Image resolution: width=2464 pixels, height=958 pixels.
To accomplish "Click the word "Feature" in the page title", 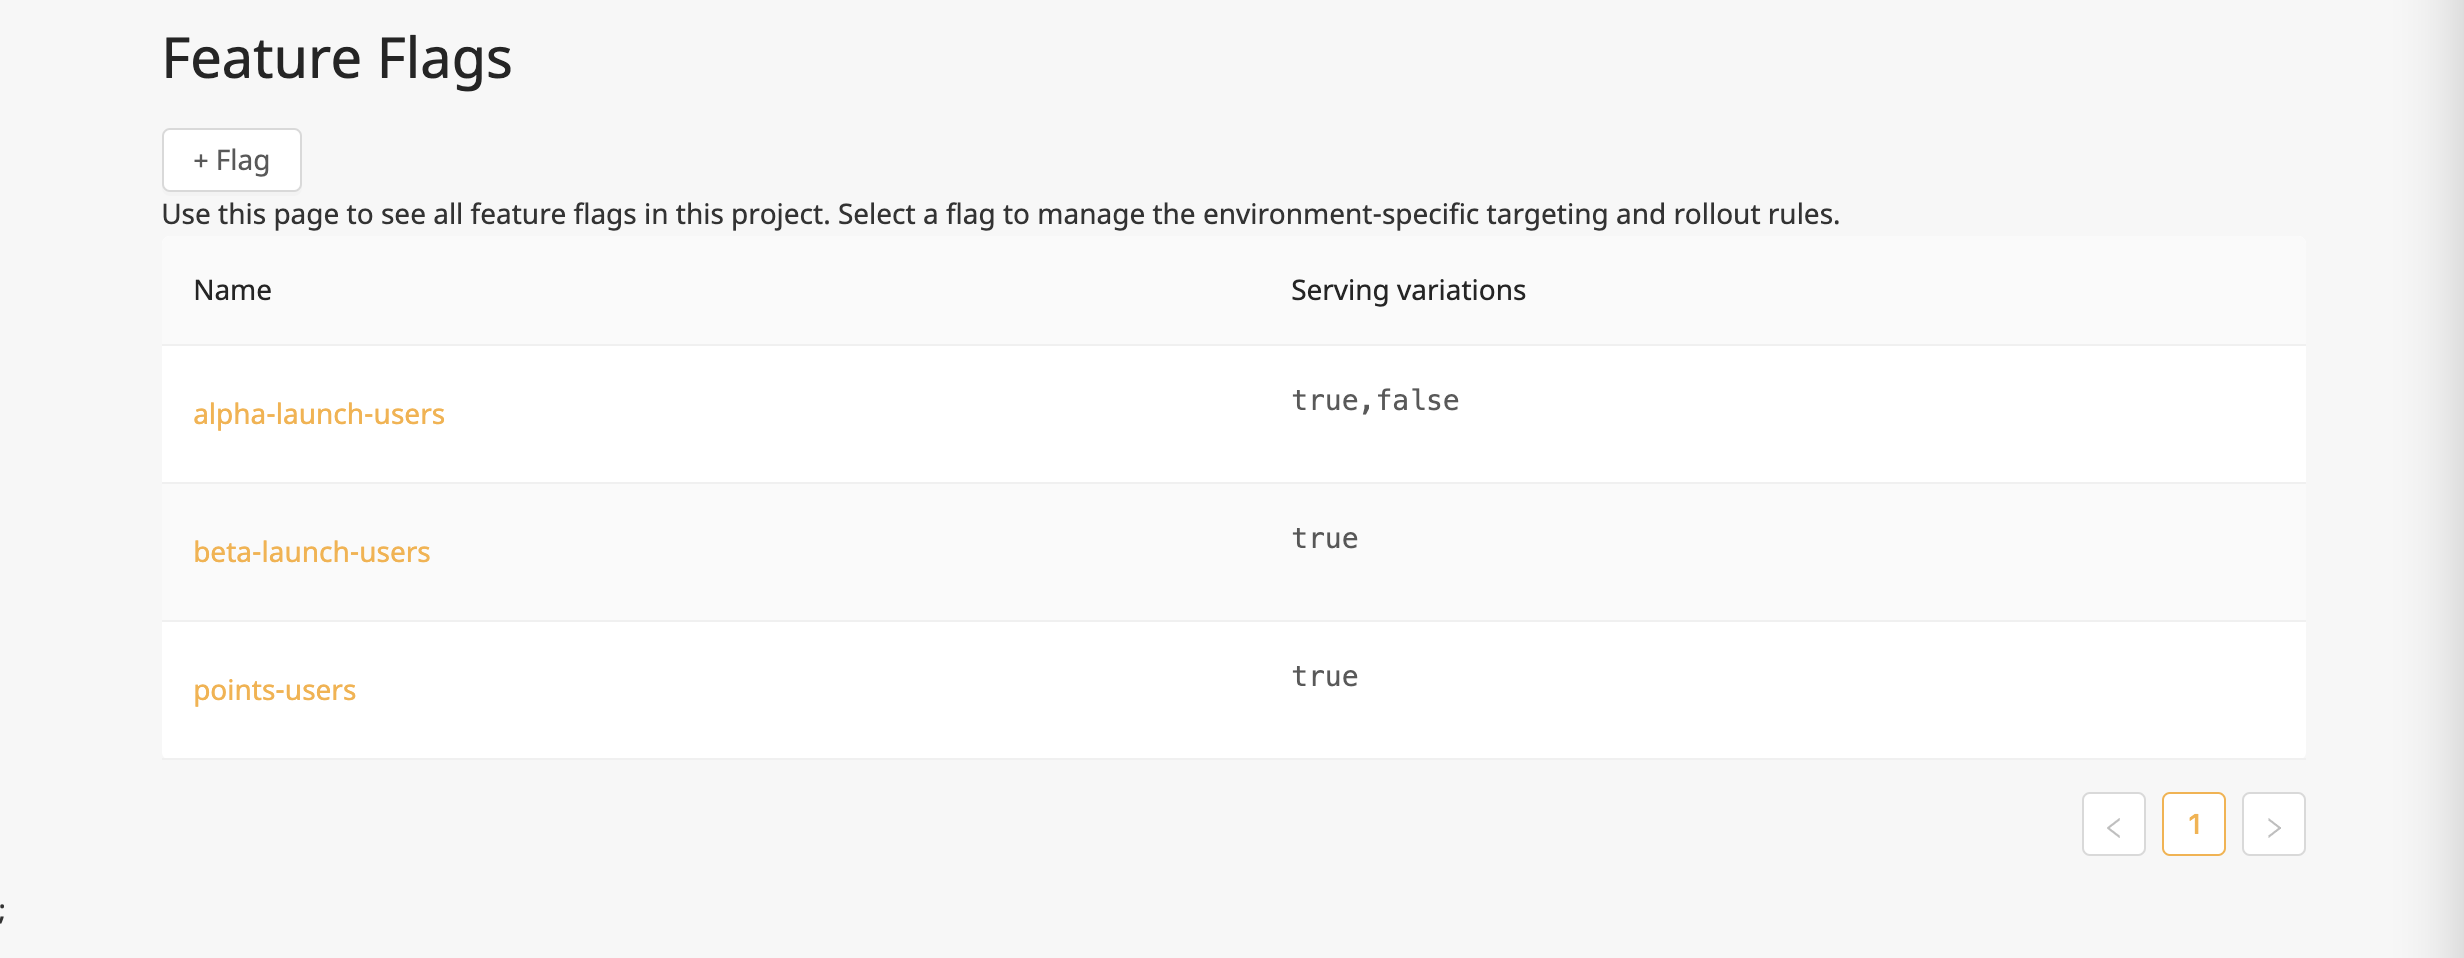I will [x=261, y=58].
